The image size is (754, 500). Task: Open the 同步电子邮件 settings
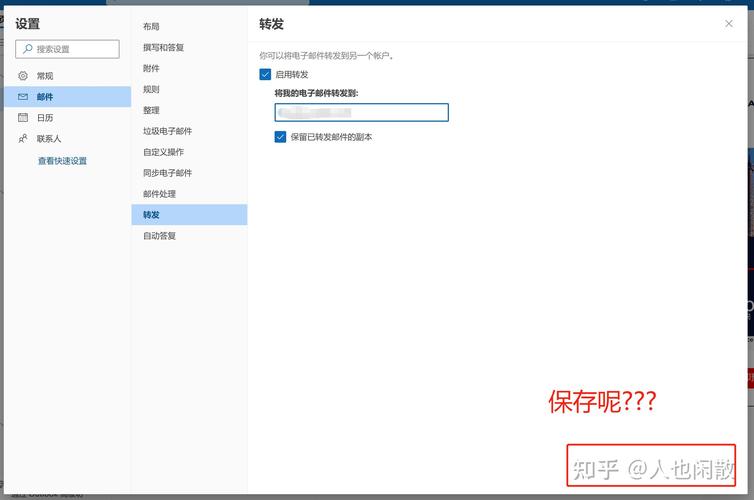point(189,173)
